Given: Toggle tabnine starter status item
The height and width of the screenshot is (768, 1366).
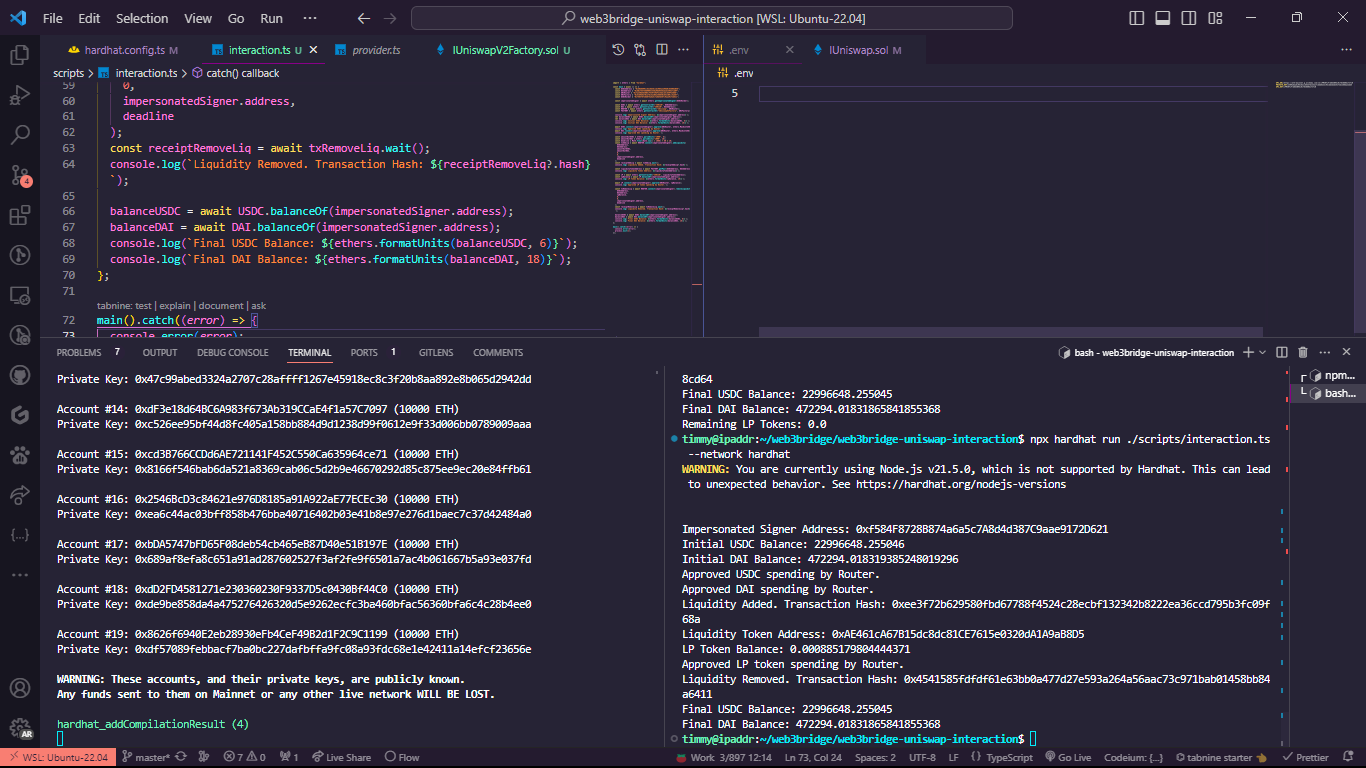Looking at the screenshot, I should [x=1221, y=757].
